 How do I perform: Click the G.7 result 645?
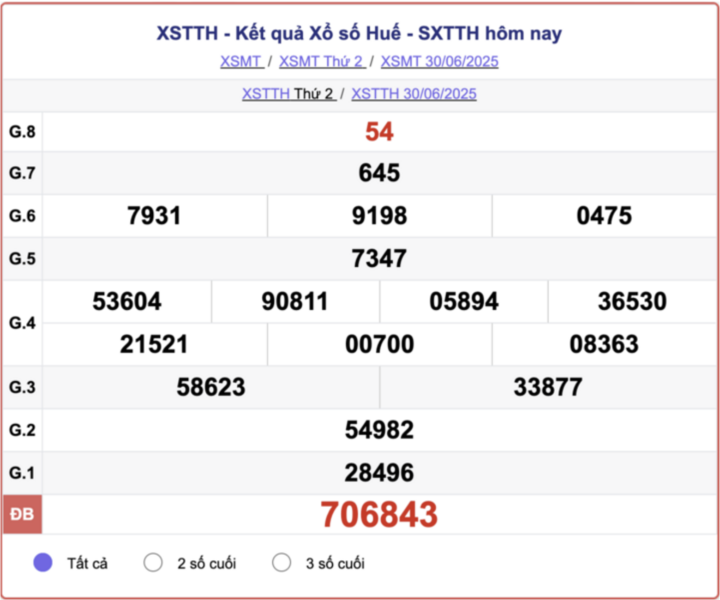tap(379, 173)
